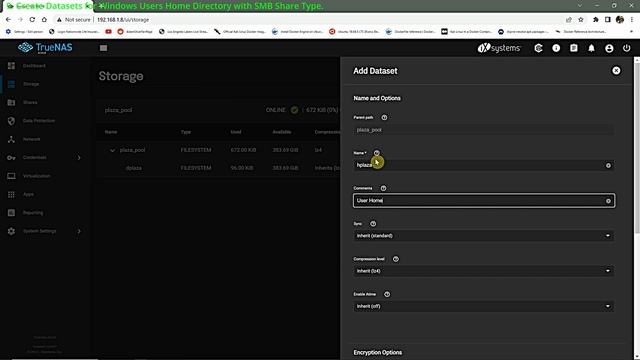This screenshot has height=360, width=640.
Task: Click the 96.00 KiB used value
Action: point(242,168)
